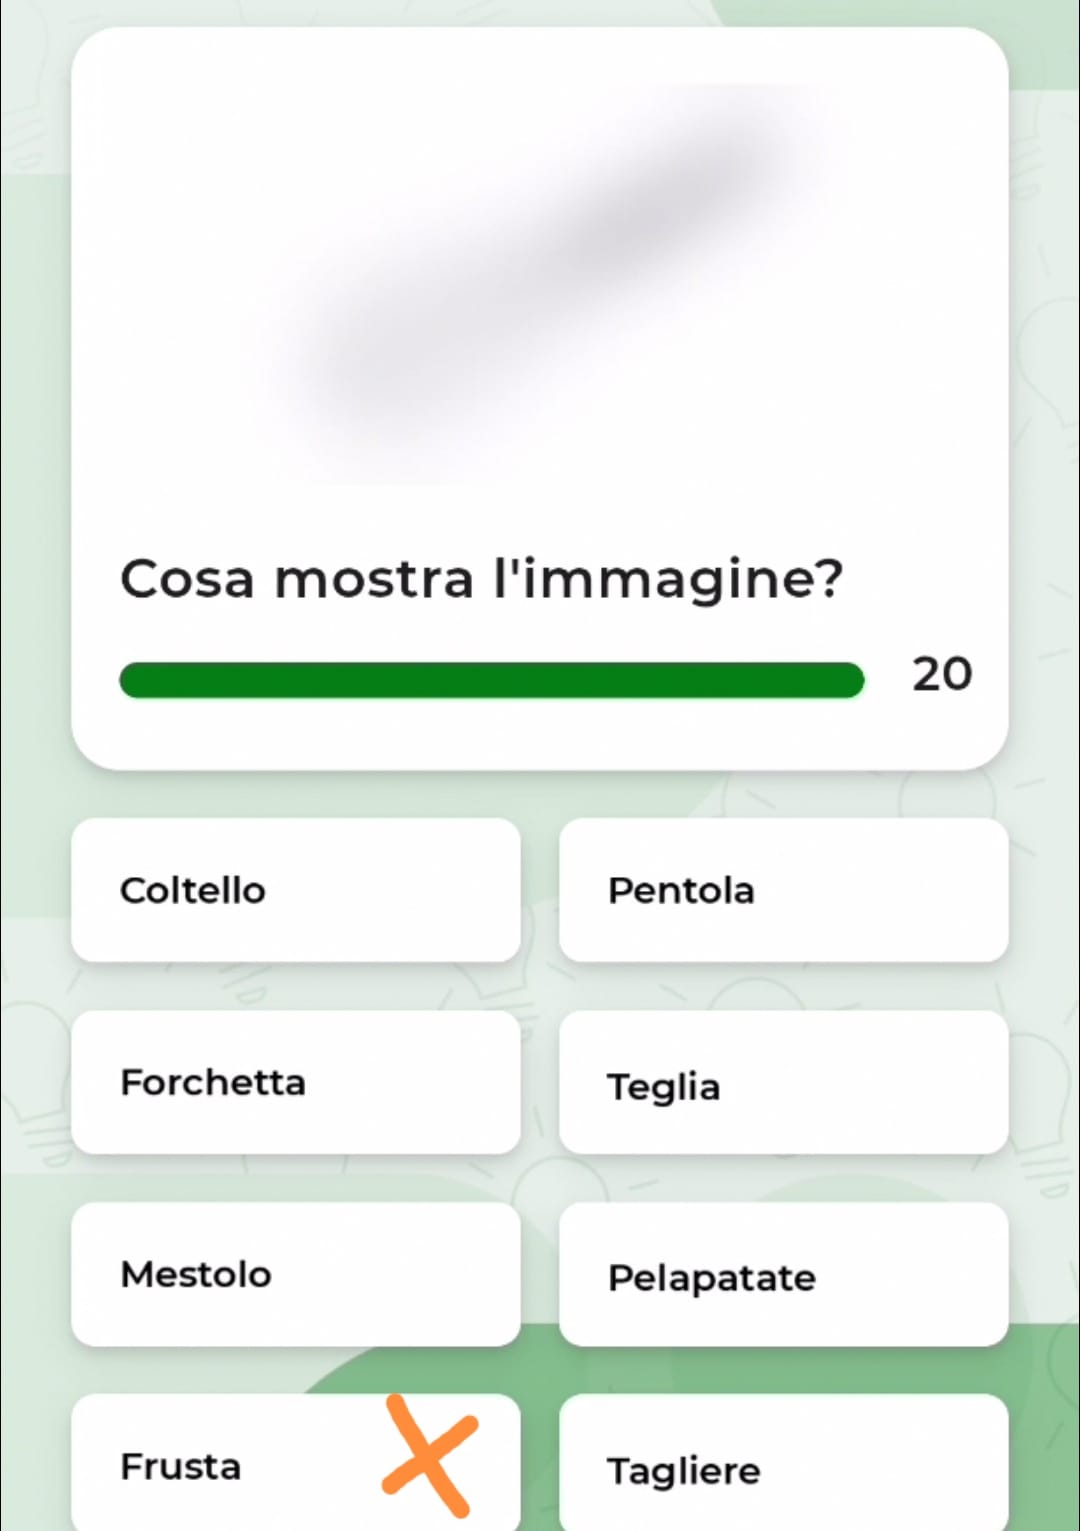Answer with the Italian word for cutting board

point(783,1468)
